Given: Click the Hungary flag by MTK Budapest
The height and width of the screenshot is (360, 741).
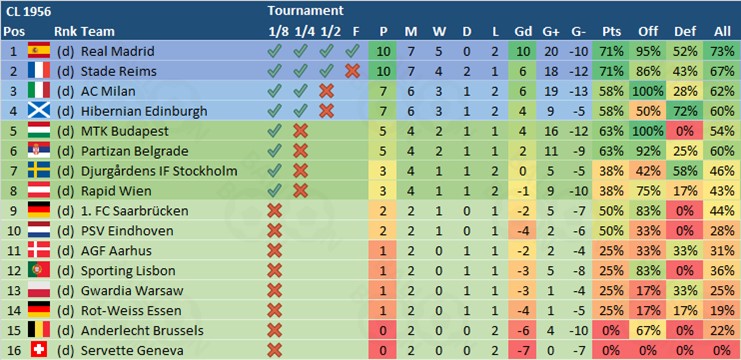Looking at the screenshot, I should (x=39, y=131).
